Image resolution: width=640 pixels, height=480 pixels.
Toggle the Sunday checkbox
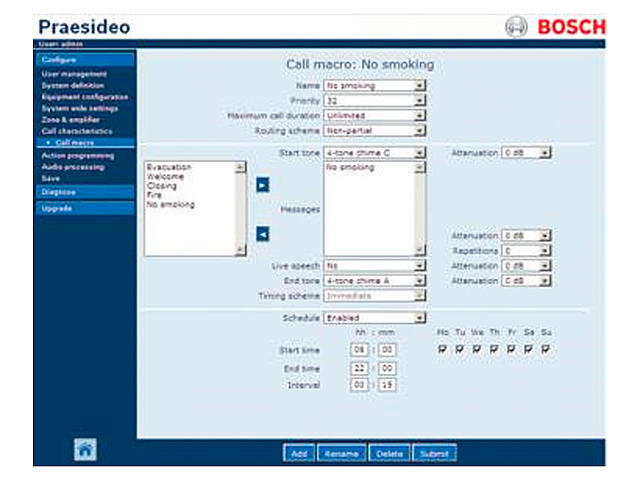tap(545, 349)
